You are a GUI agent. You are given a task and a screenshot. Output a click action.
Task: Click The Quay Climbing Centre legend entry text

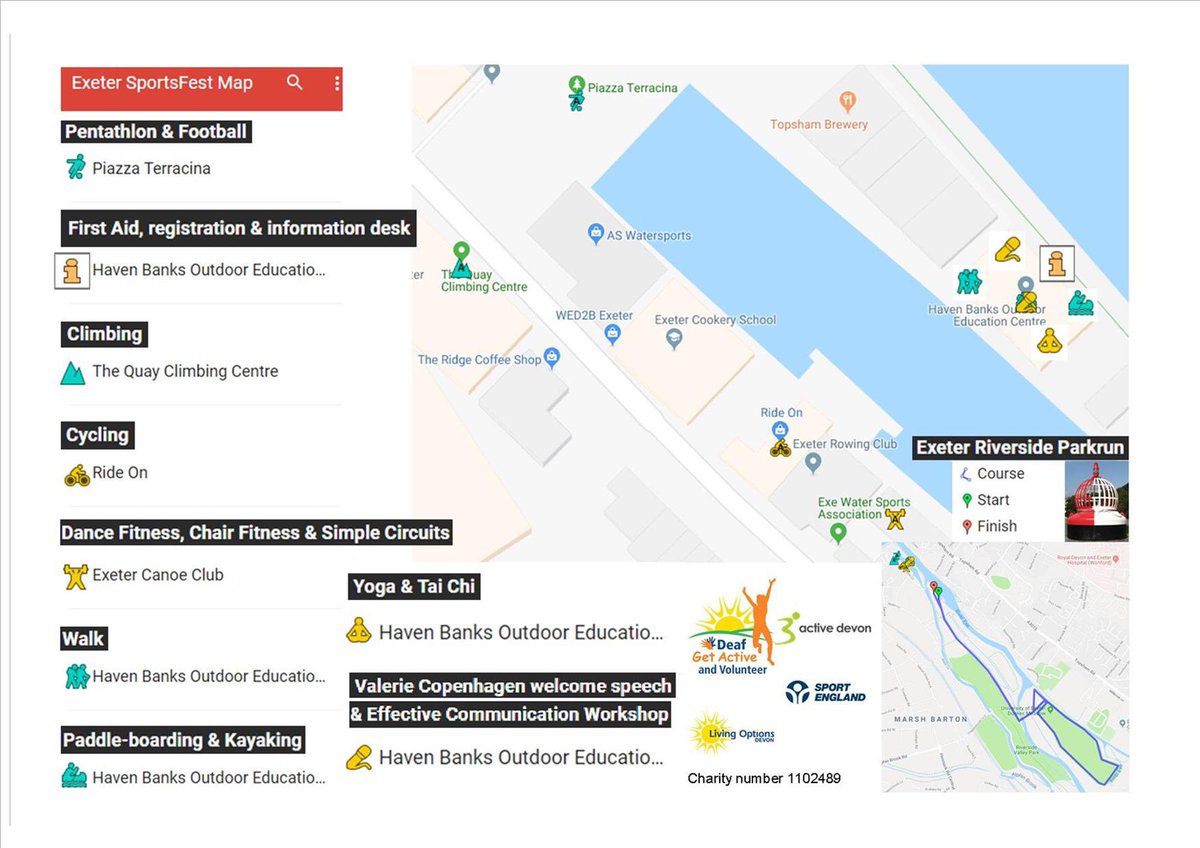[185, 371]
